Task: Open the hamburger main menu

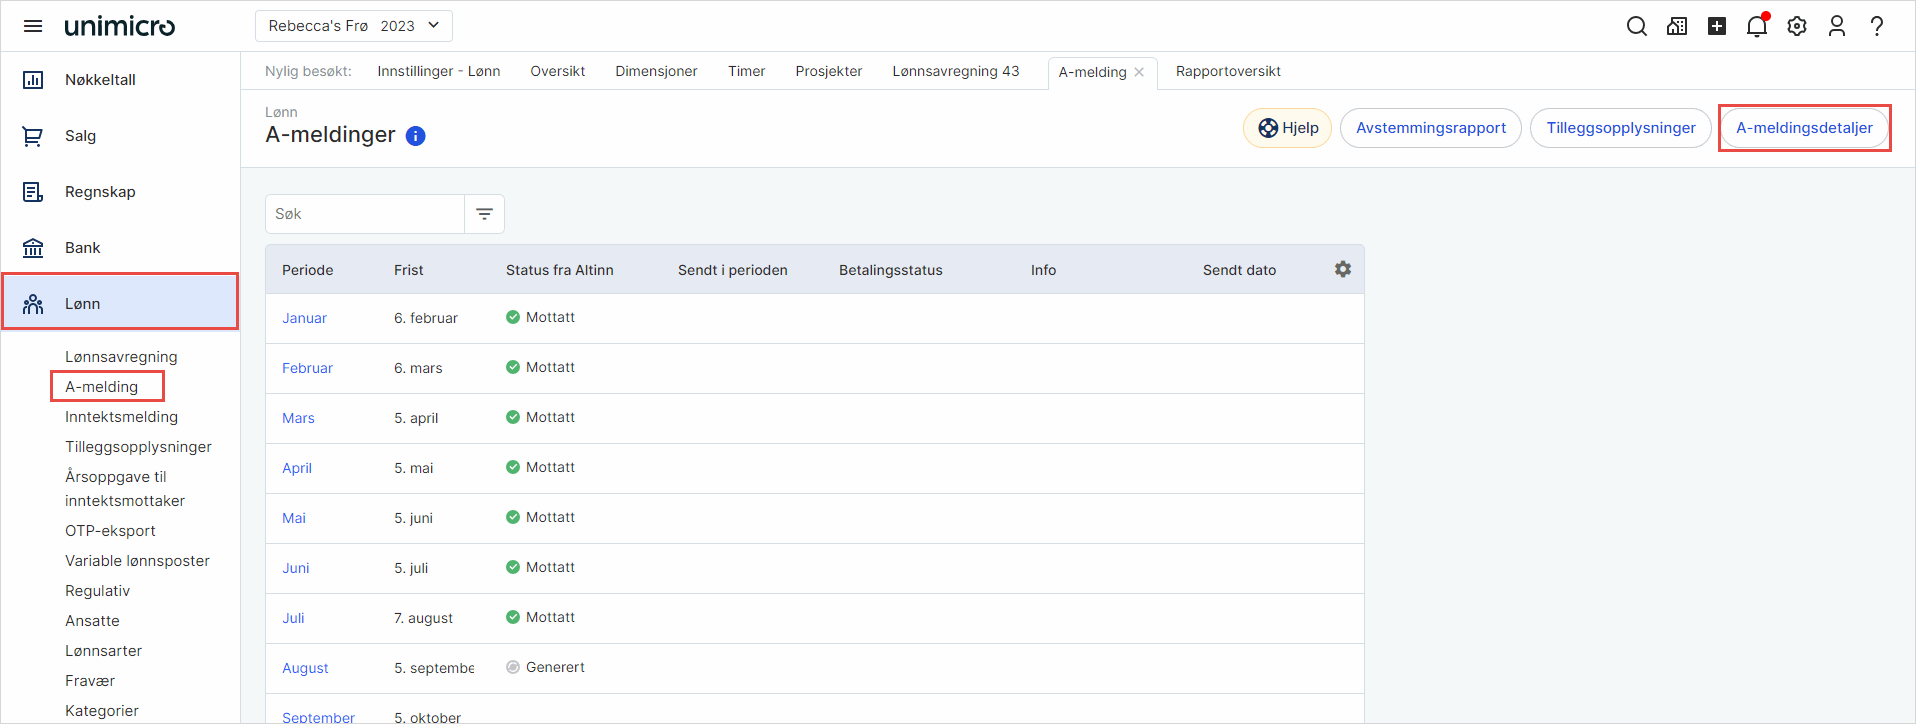Action: (x=33, y=26)
